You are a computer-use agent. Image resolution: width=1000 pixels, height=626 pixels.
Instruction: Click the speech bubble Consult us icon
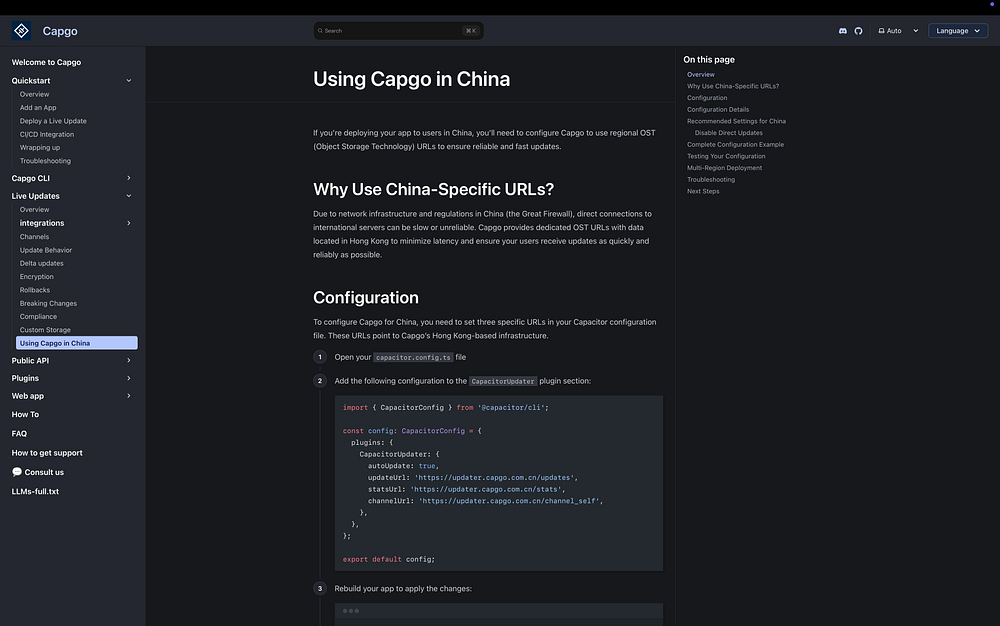(17, 472)
